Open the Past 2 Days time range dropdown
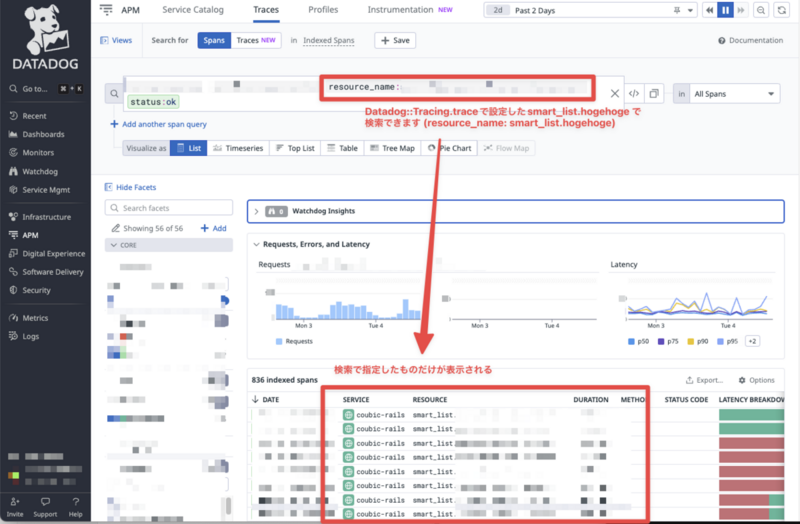 tap(590, 10)
